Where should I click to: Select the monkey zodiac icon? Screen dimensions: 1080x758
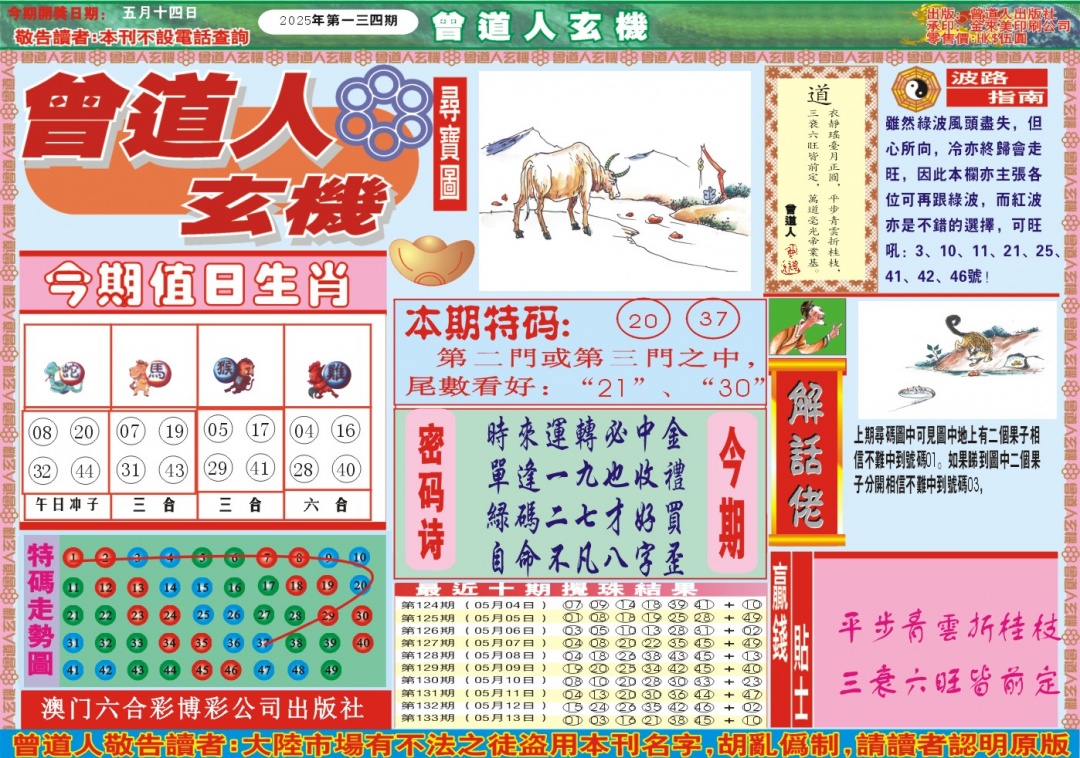coord(236,375)
